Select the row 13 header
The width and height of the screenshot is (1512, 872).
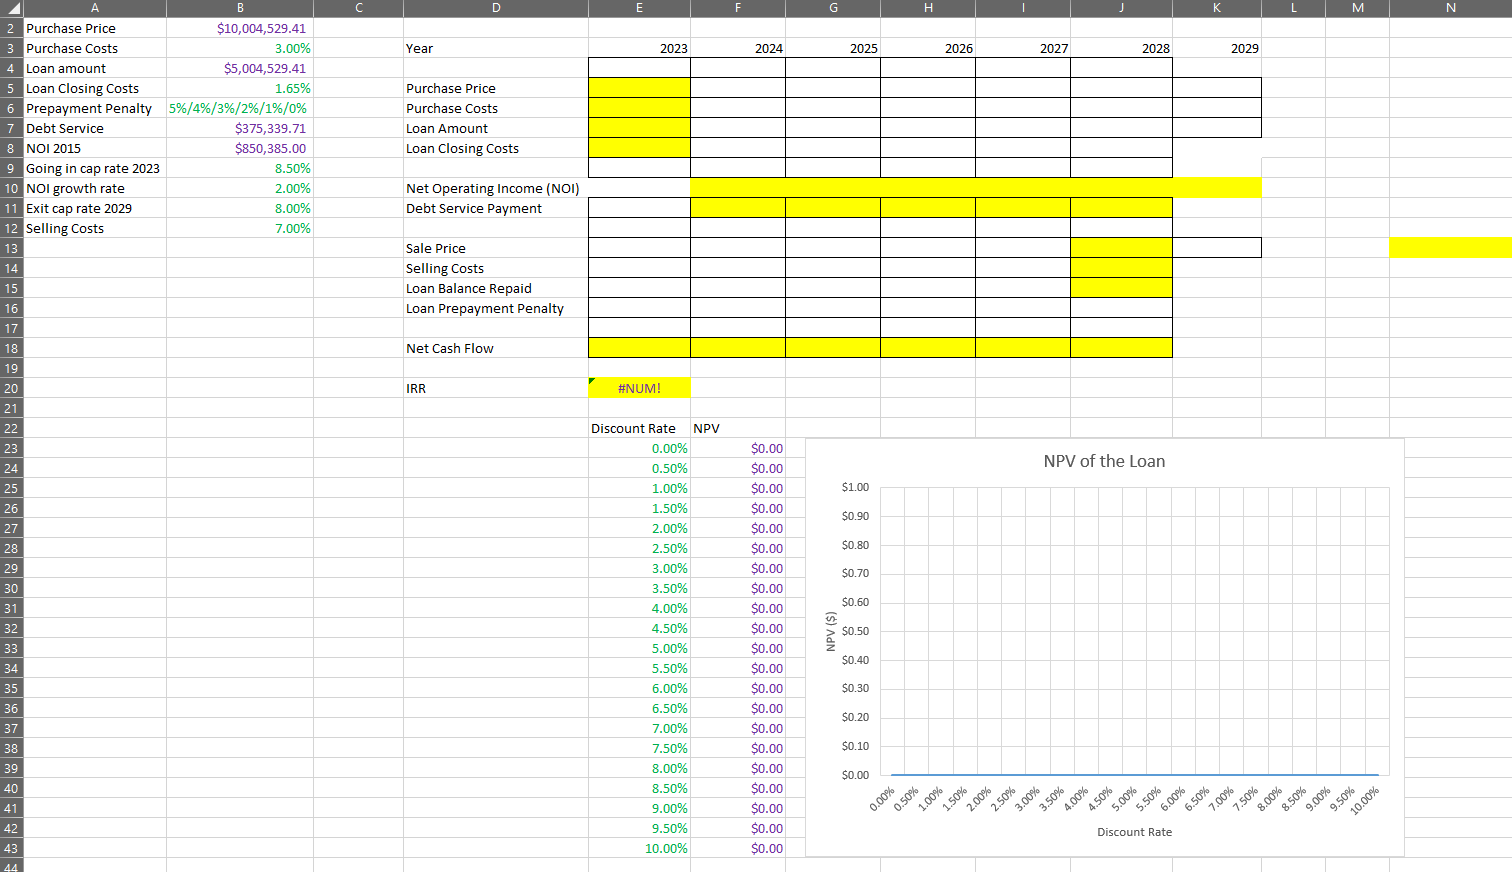point(11,248)
